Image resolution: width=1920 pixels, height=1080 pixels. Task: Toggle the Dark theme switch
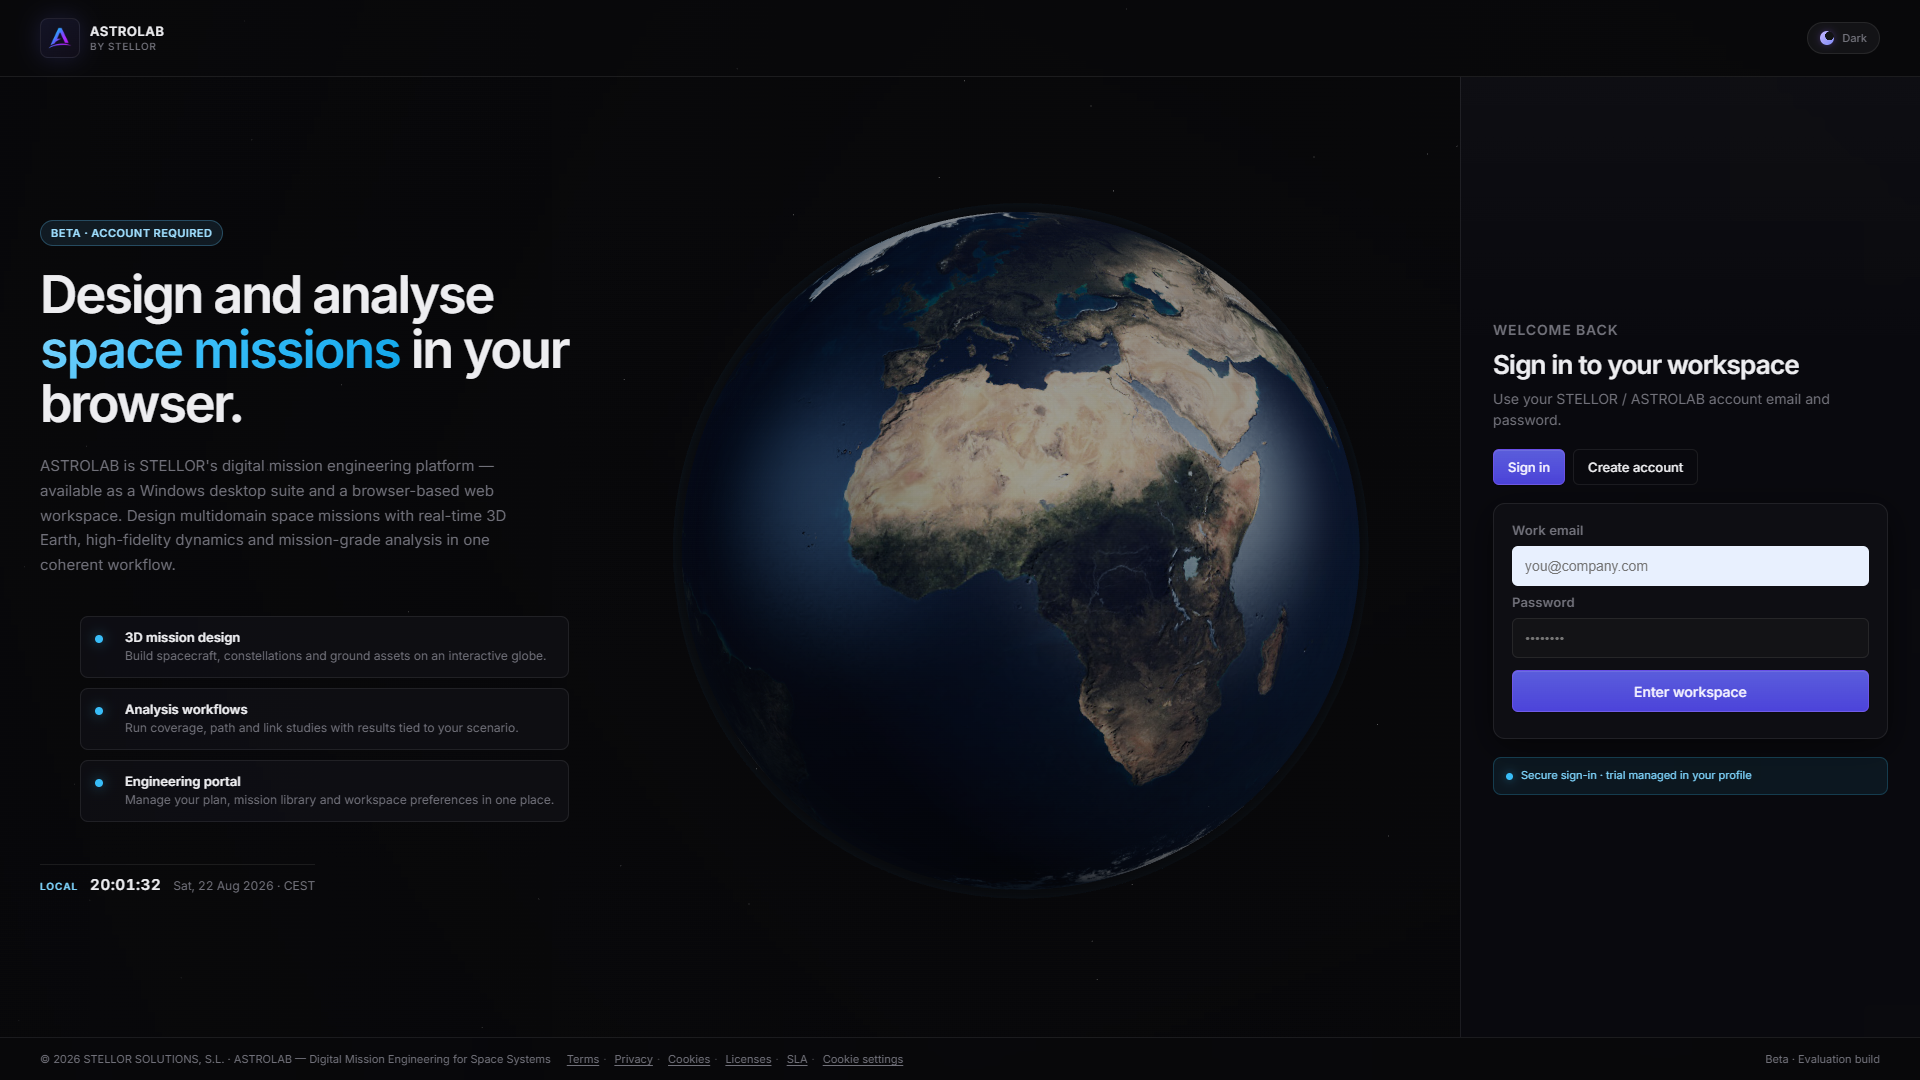click(1842, 38)
